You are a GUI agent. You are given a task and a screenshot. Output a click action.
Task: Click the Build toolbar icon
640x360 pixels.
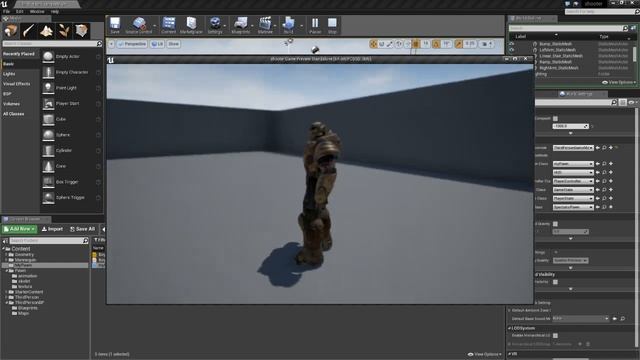click(288, 25)
